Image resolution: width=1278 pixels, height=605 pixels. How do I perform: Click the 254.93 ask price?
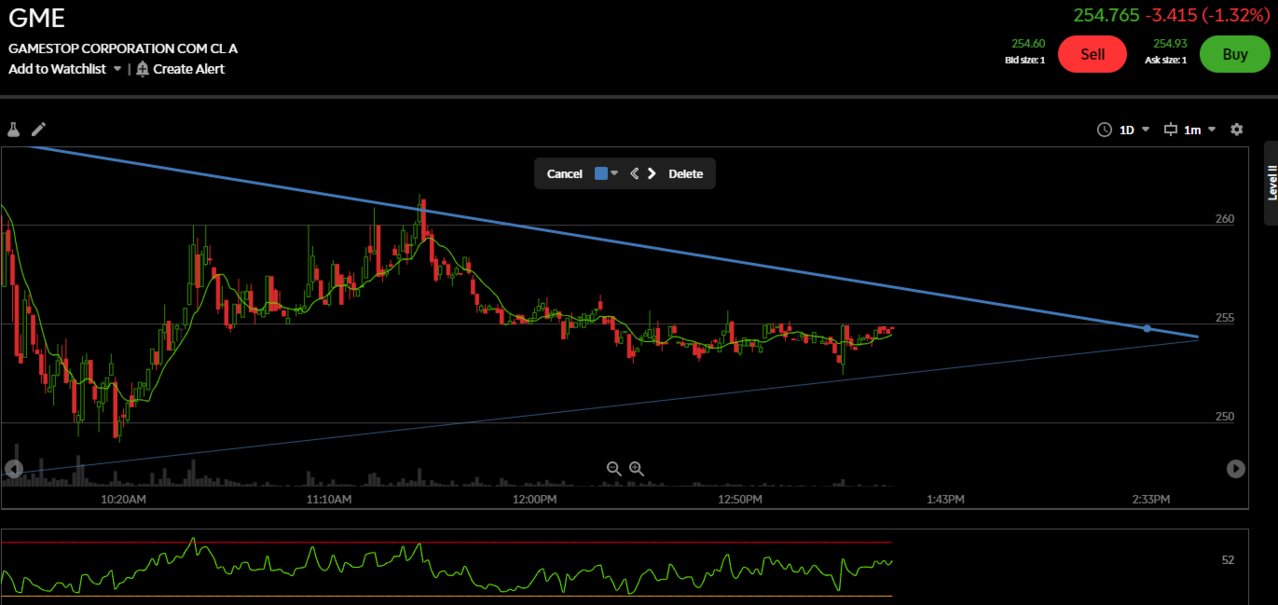click(x=1170, y=43)
